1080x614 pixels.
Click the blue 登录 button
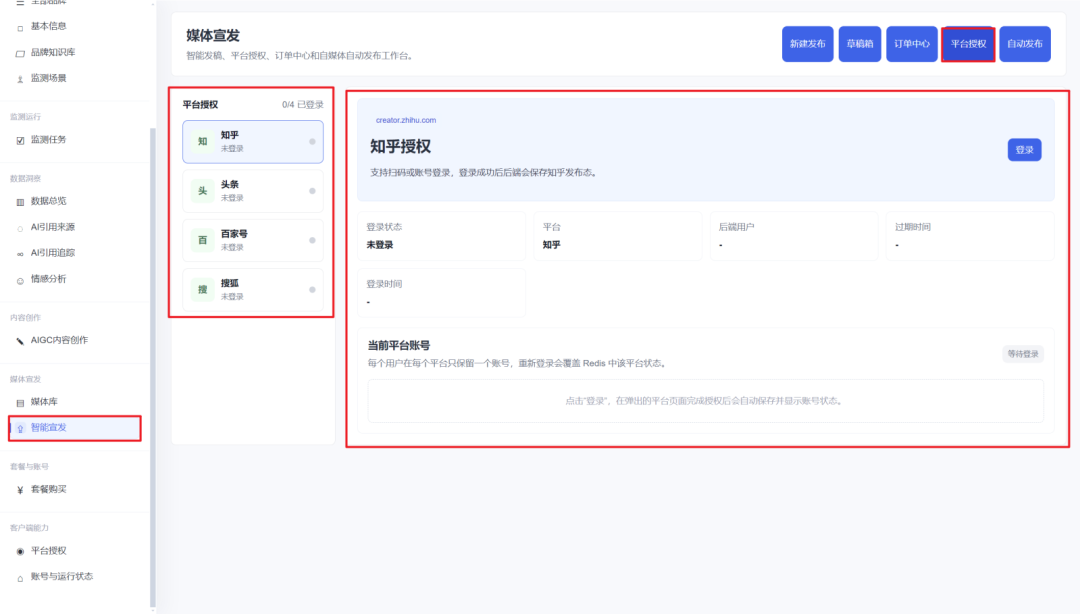pyautogui.click(x=1024, y=150)
